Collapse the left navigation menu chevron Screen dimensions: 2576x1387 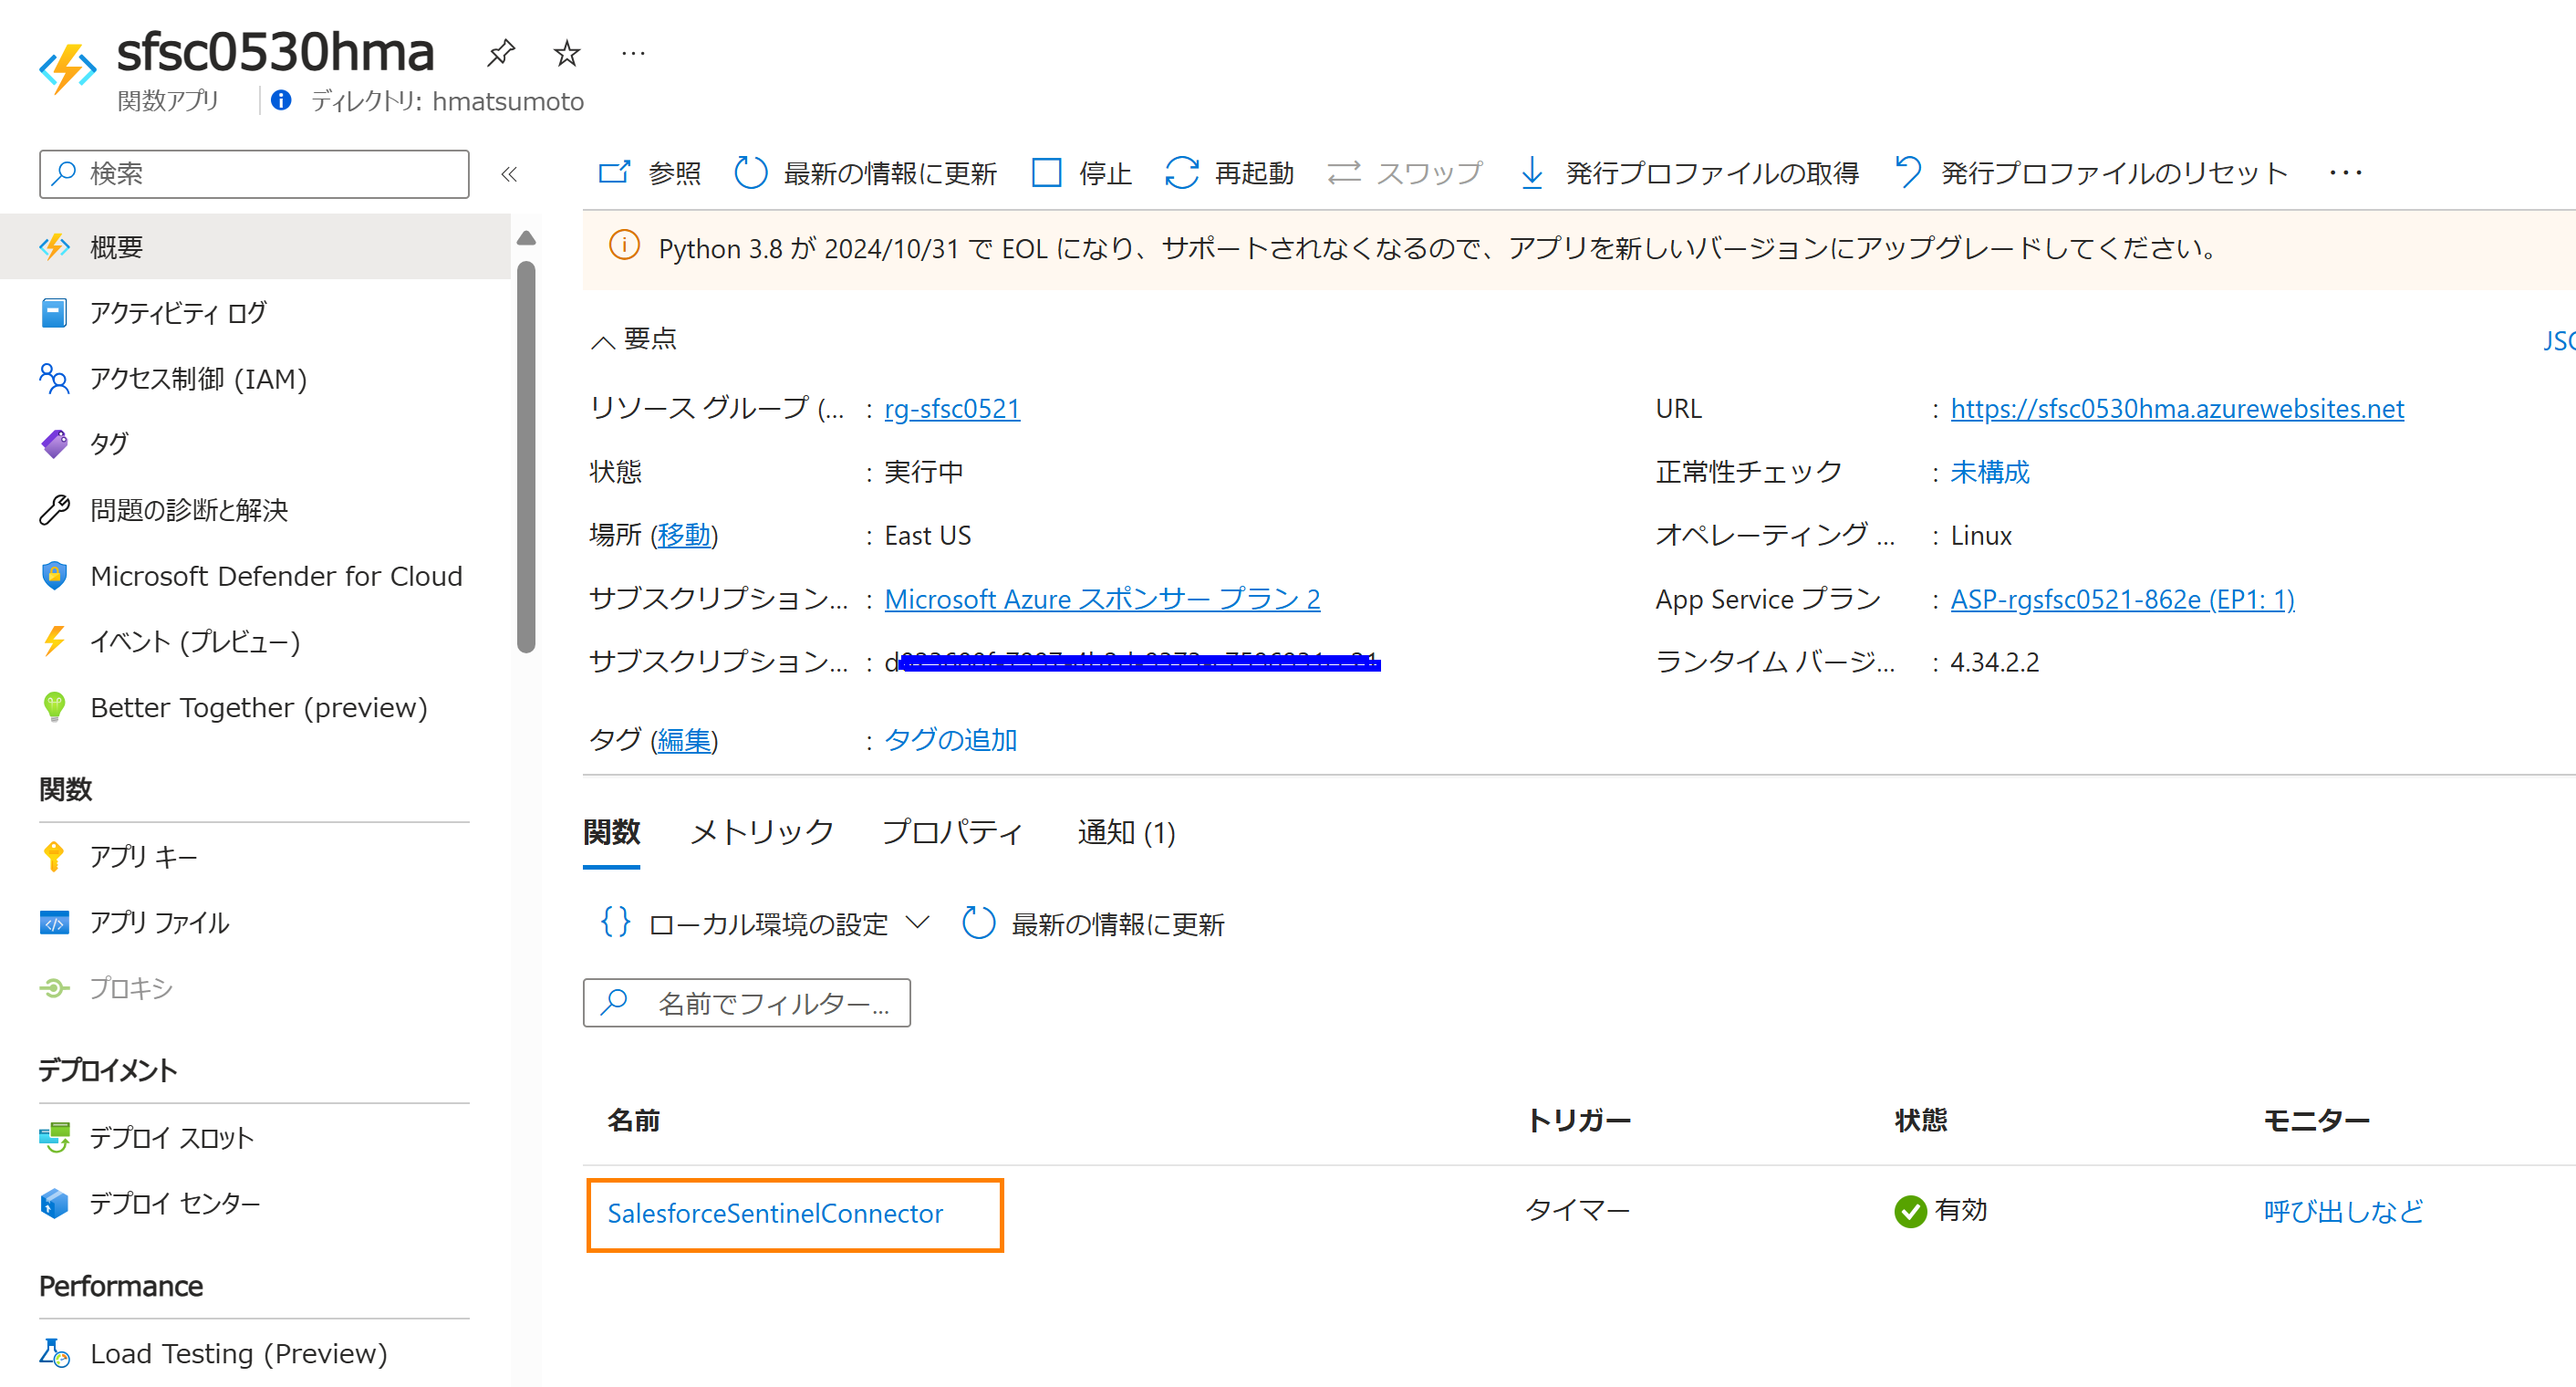pos(509,174)
